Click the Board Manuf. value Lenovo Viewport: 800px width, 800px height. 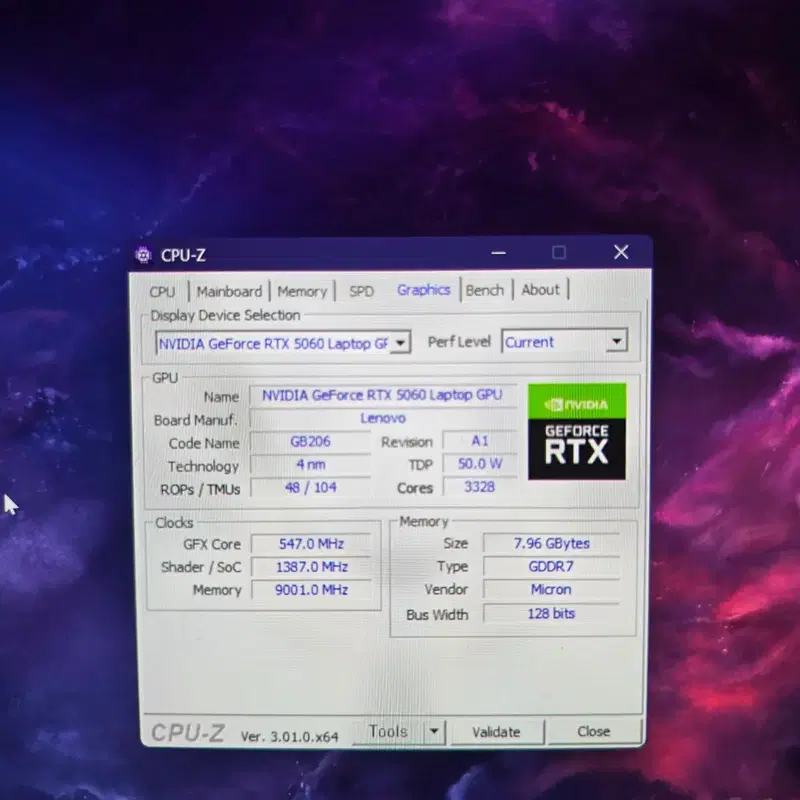pos(383,418)
